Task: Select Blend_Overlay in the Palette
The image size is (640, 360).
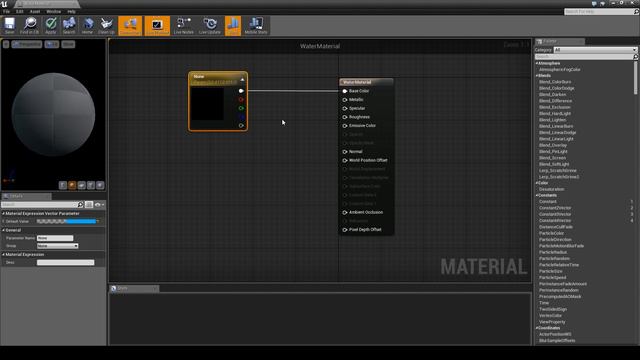Action: [x=553, y=145]
